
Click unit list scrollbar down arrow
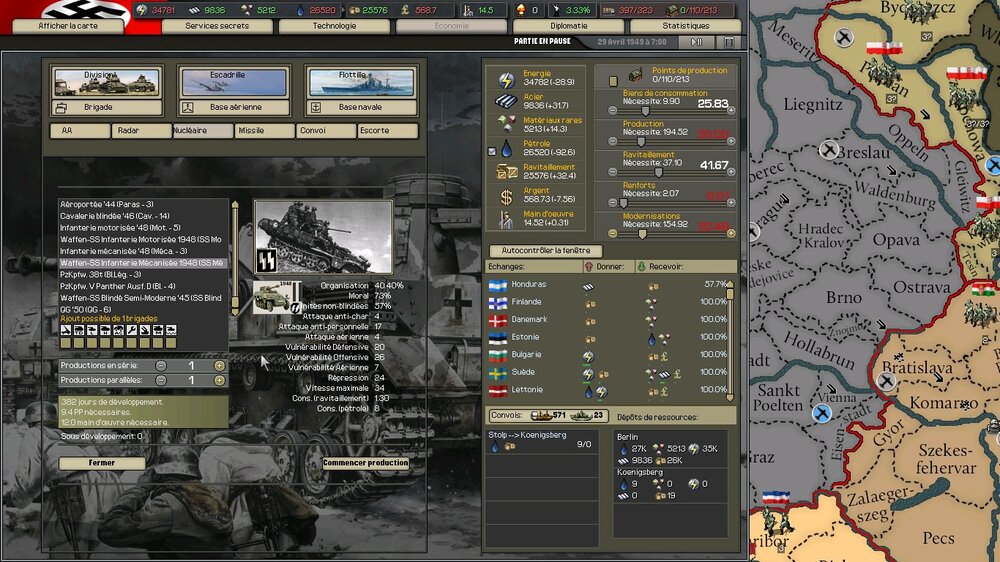tap(235, 311)
